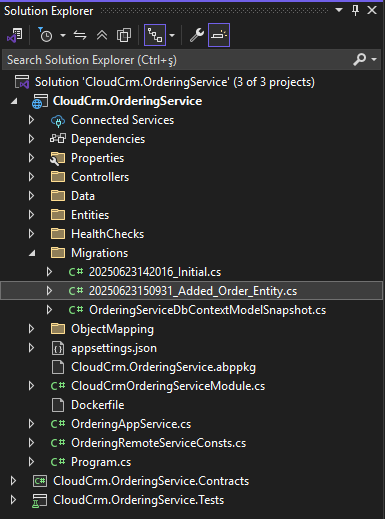The image size is (385, 519).
Task: Select the Dockerfile item
Action: click(97, 405)
